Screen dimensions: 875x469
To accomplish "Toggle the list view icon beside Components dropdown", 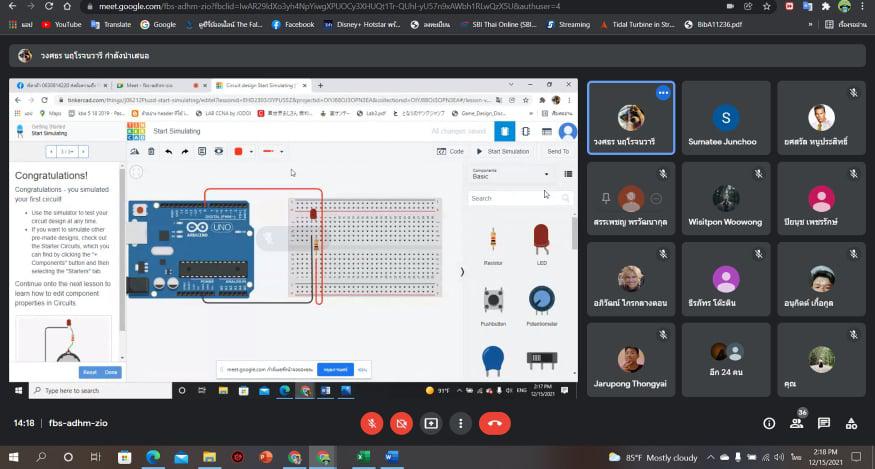I will 568,174.
